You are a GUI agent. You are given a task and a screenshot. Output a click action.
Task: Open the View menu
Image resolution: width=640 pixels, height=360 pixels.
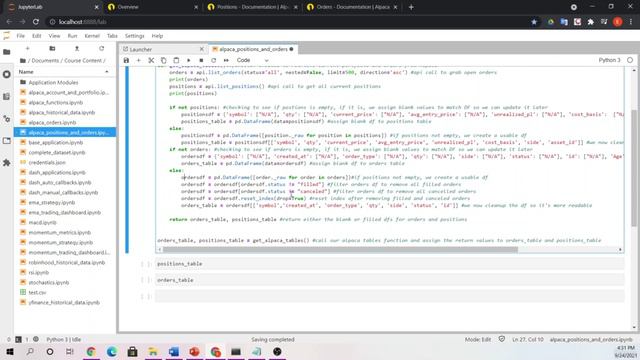(54, 36)
